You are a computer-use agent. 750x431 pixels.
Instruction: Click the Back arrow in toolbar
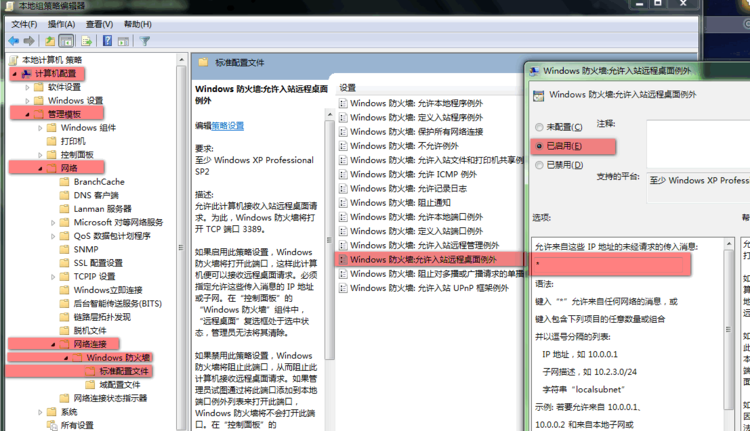pos(14,41)
